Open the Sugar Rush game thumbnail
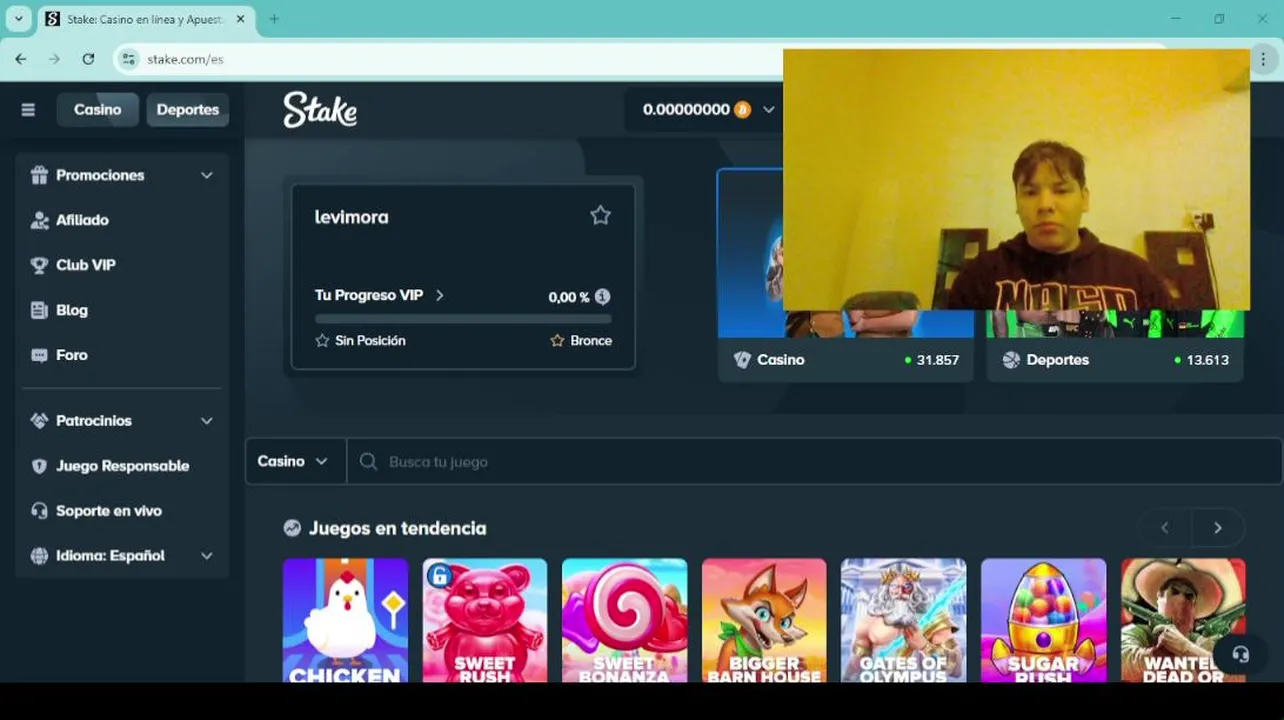This screenshot has width=1284, height=720. click(1044, 620)
